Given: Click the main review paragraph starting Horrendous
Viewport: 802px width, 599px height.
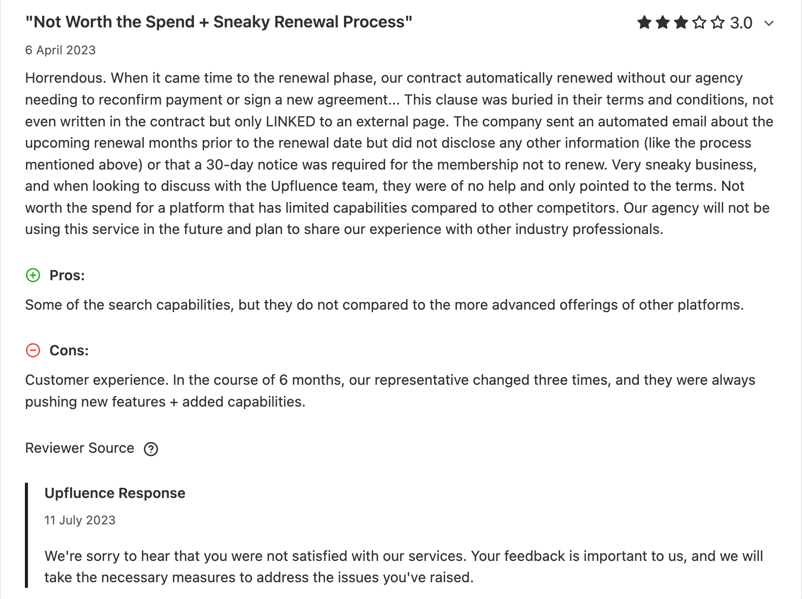Looking at the screenshot, I should [399, 153].
